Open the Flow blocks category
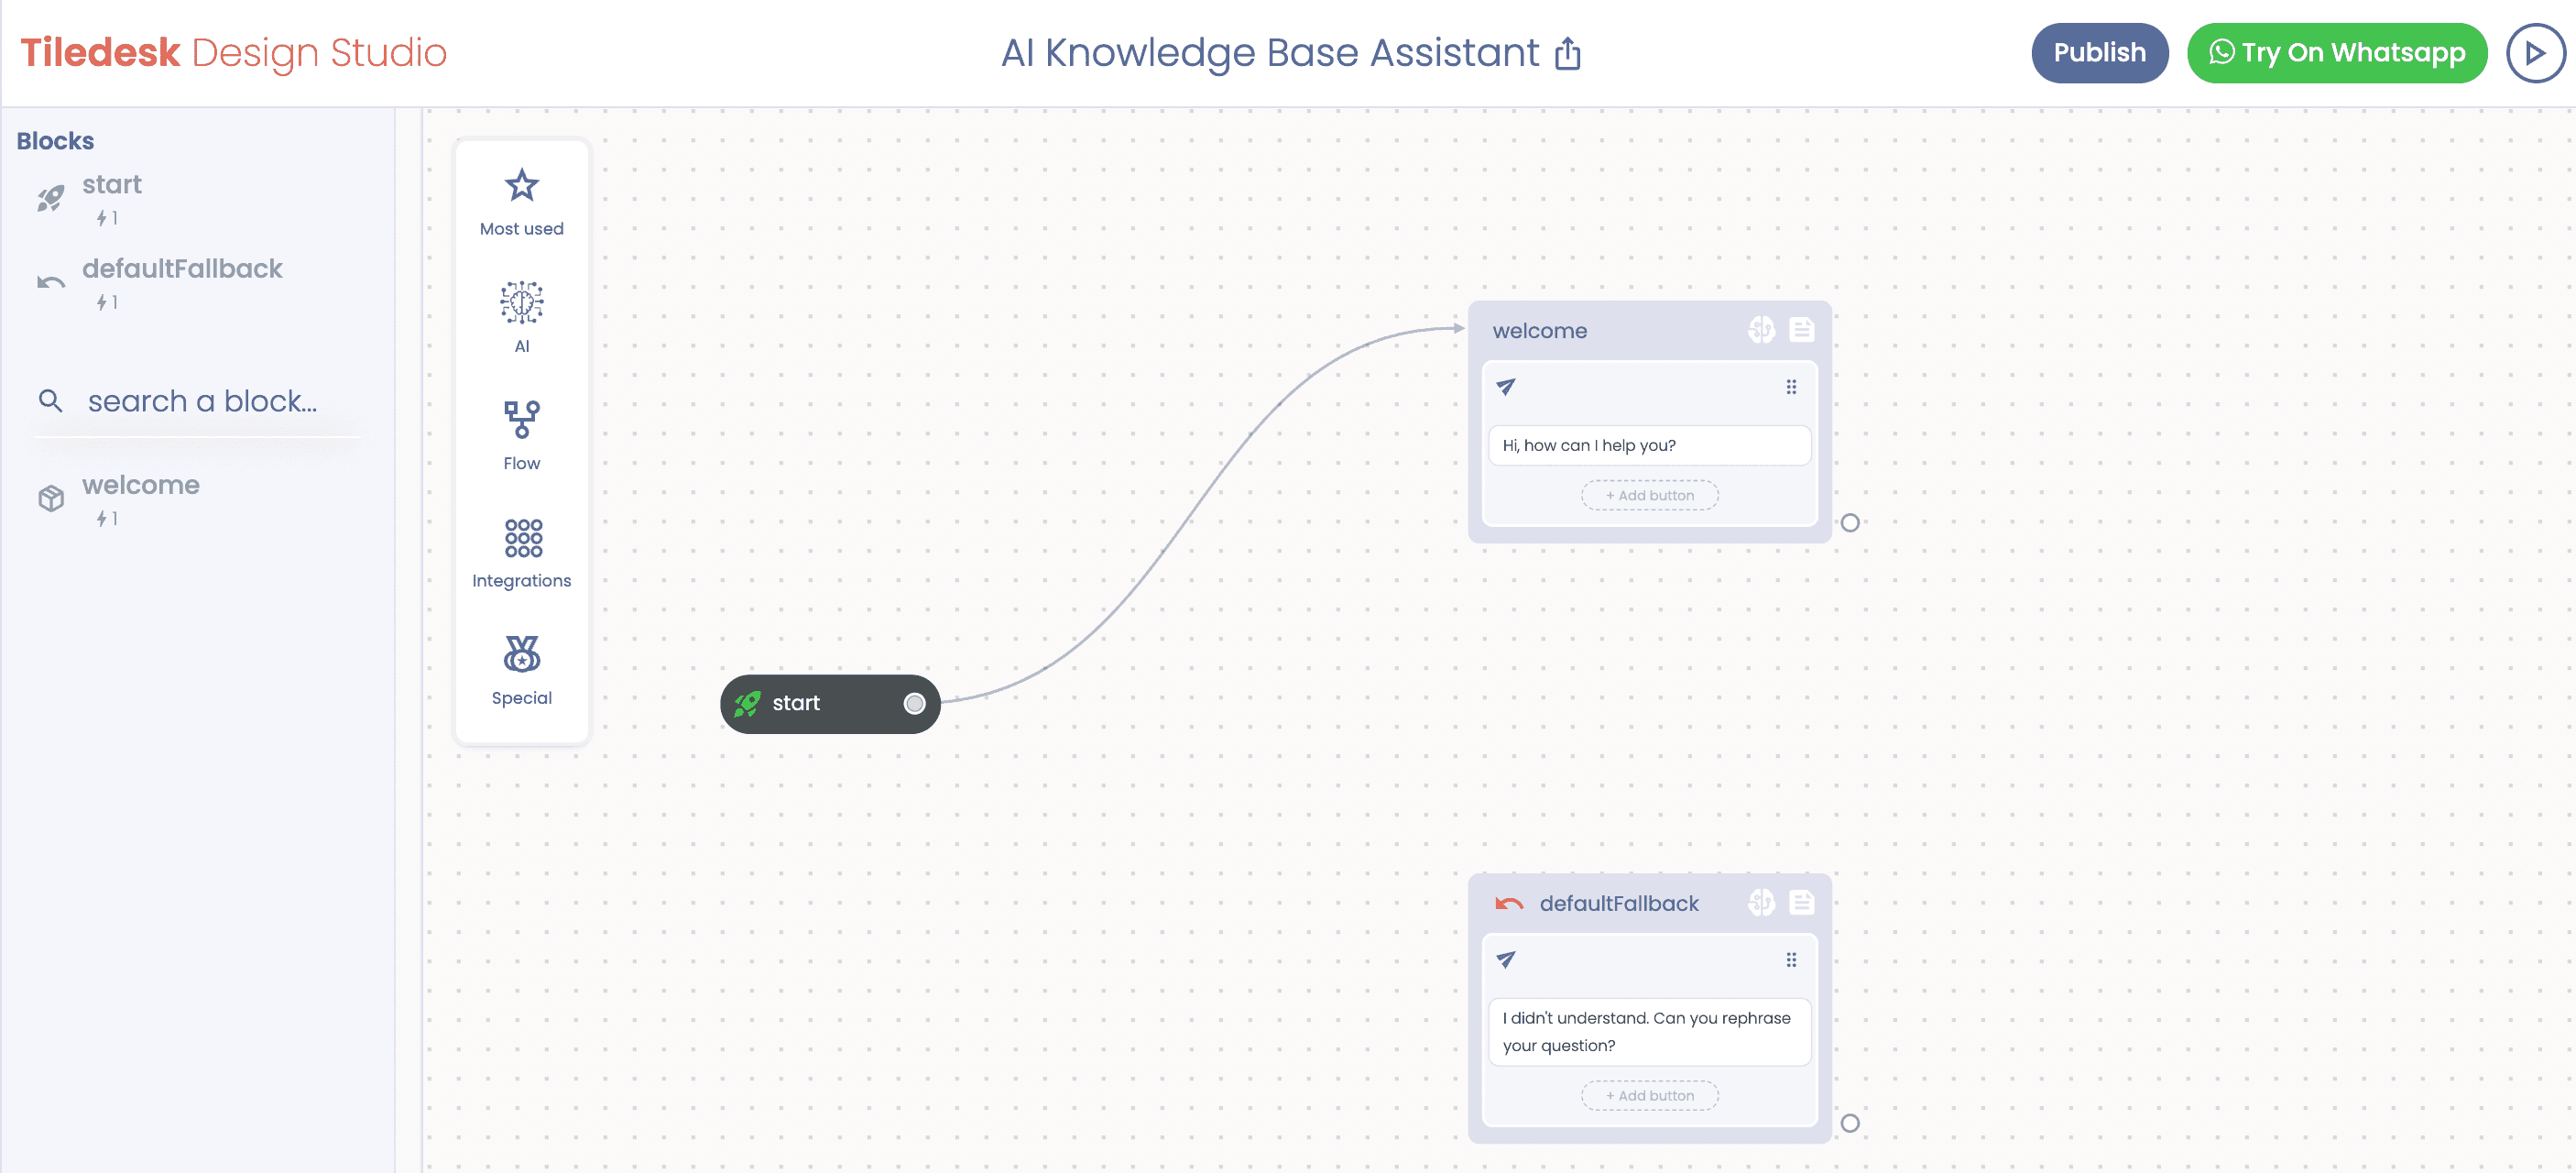 coord(522,436)
